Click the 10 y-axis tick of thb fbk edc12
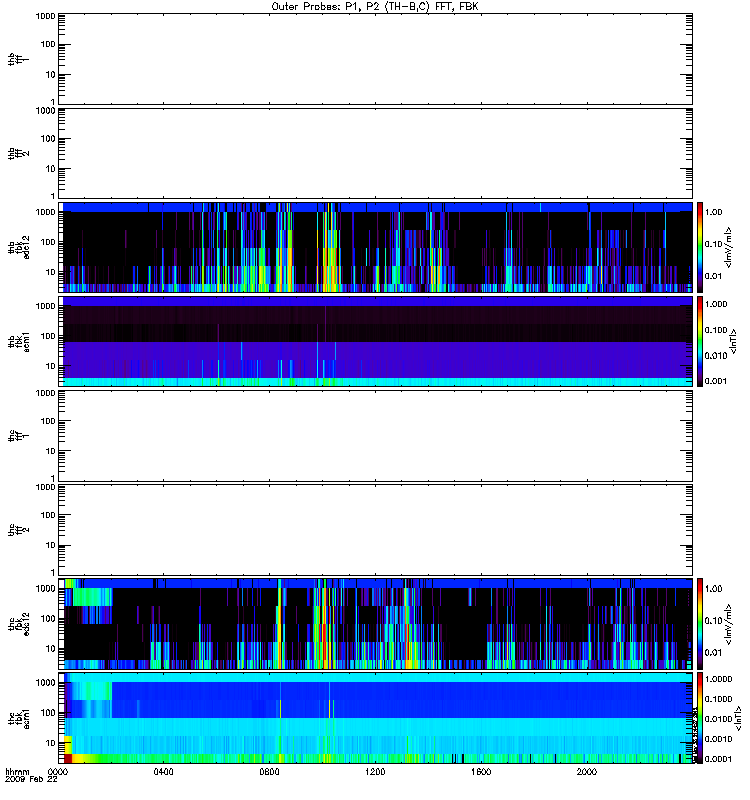The height and width of the screenshot is (800, 750). pos(51,272)
